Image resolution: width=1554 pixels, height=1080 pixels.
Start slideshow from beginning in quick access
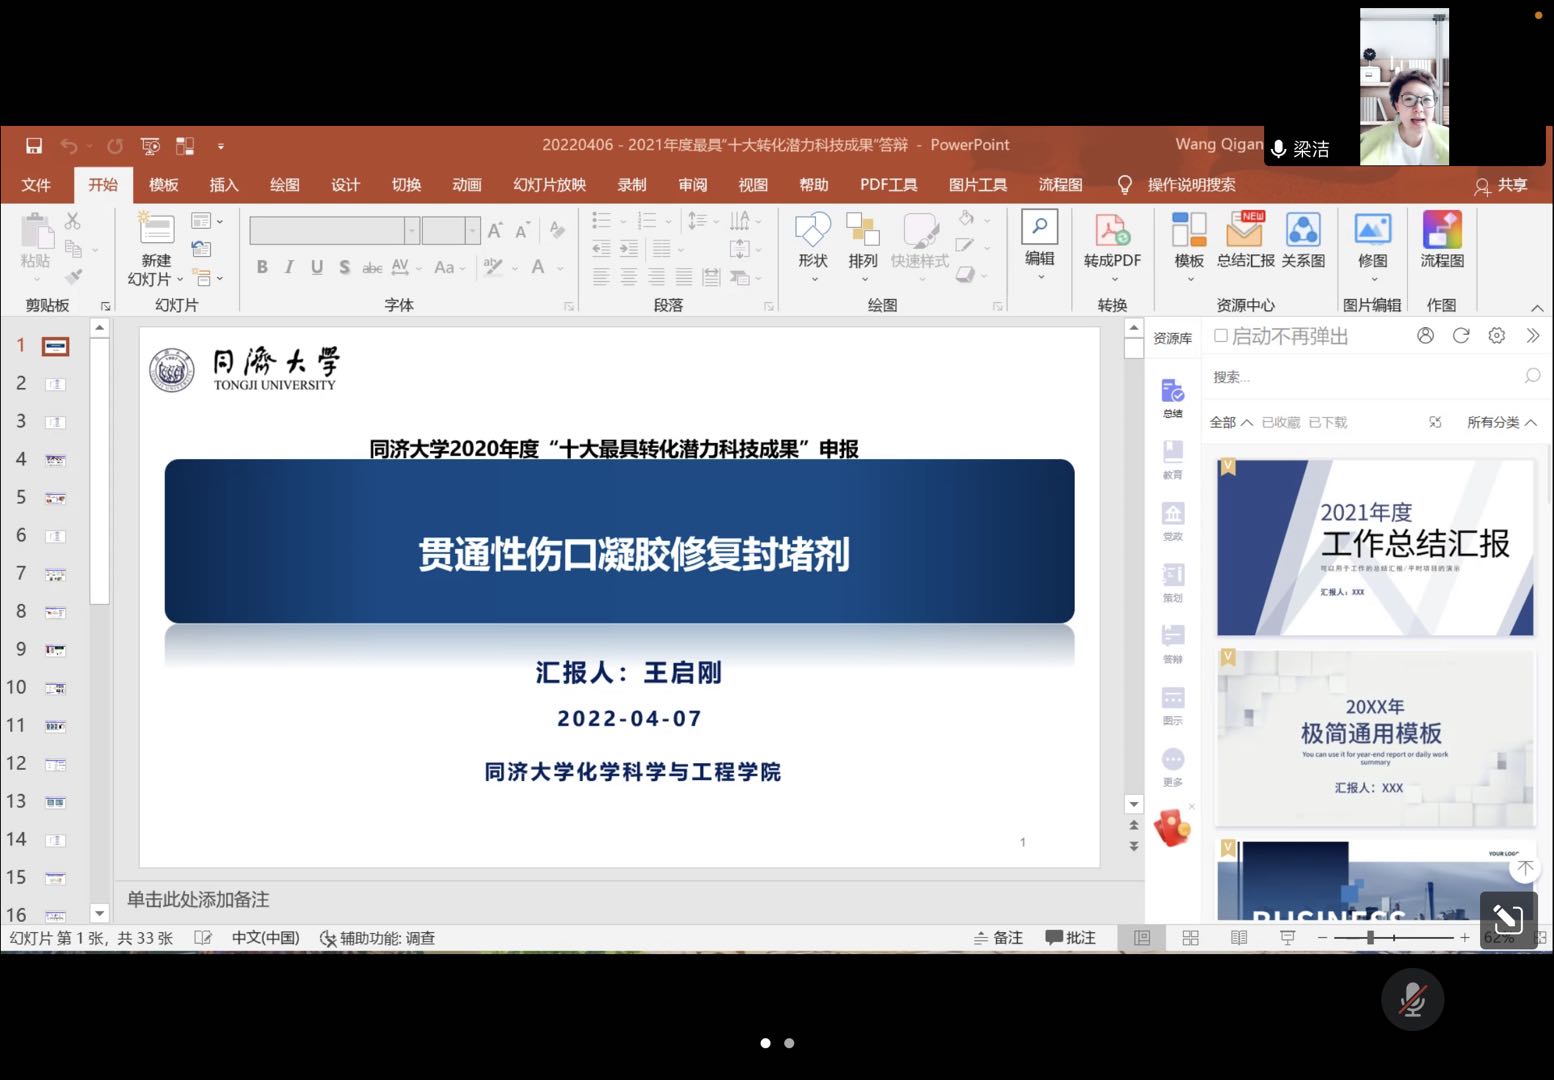[x=150, y=146]
